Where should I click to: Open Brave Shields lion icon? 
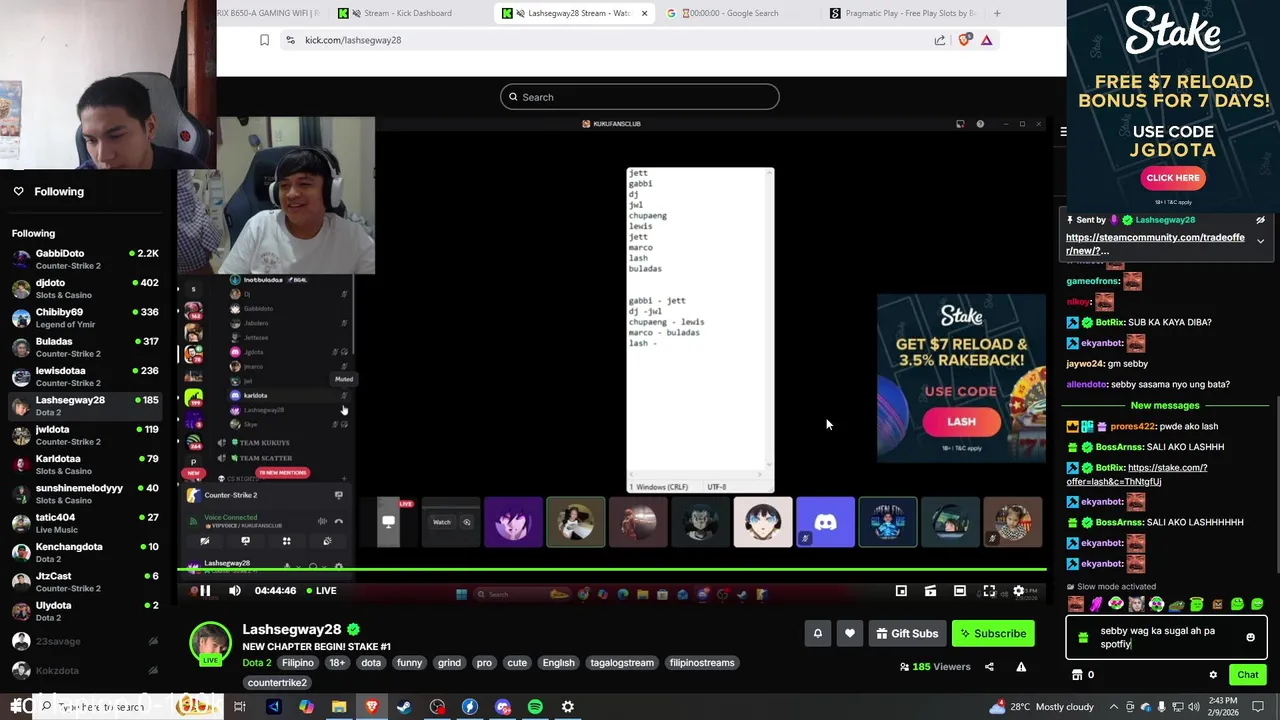[964, 40]
